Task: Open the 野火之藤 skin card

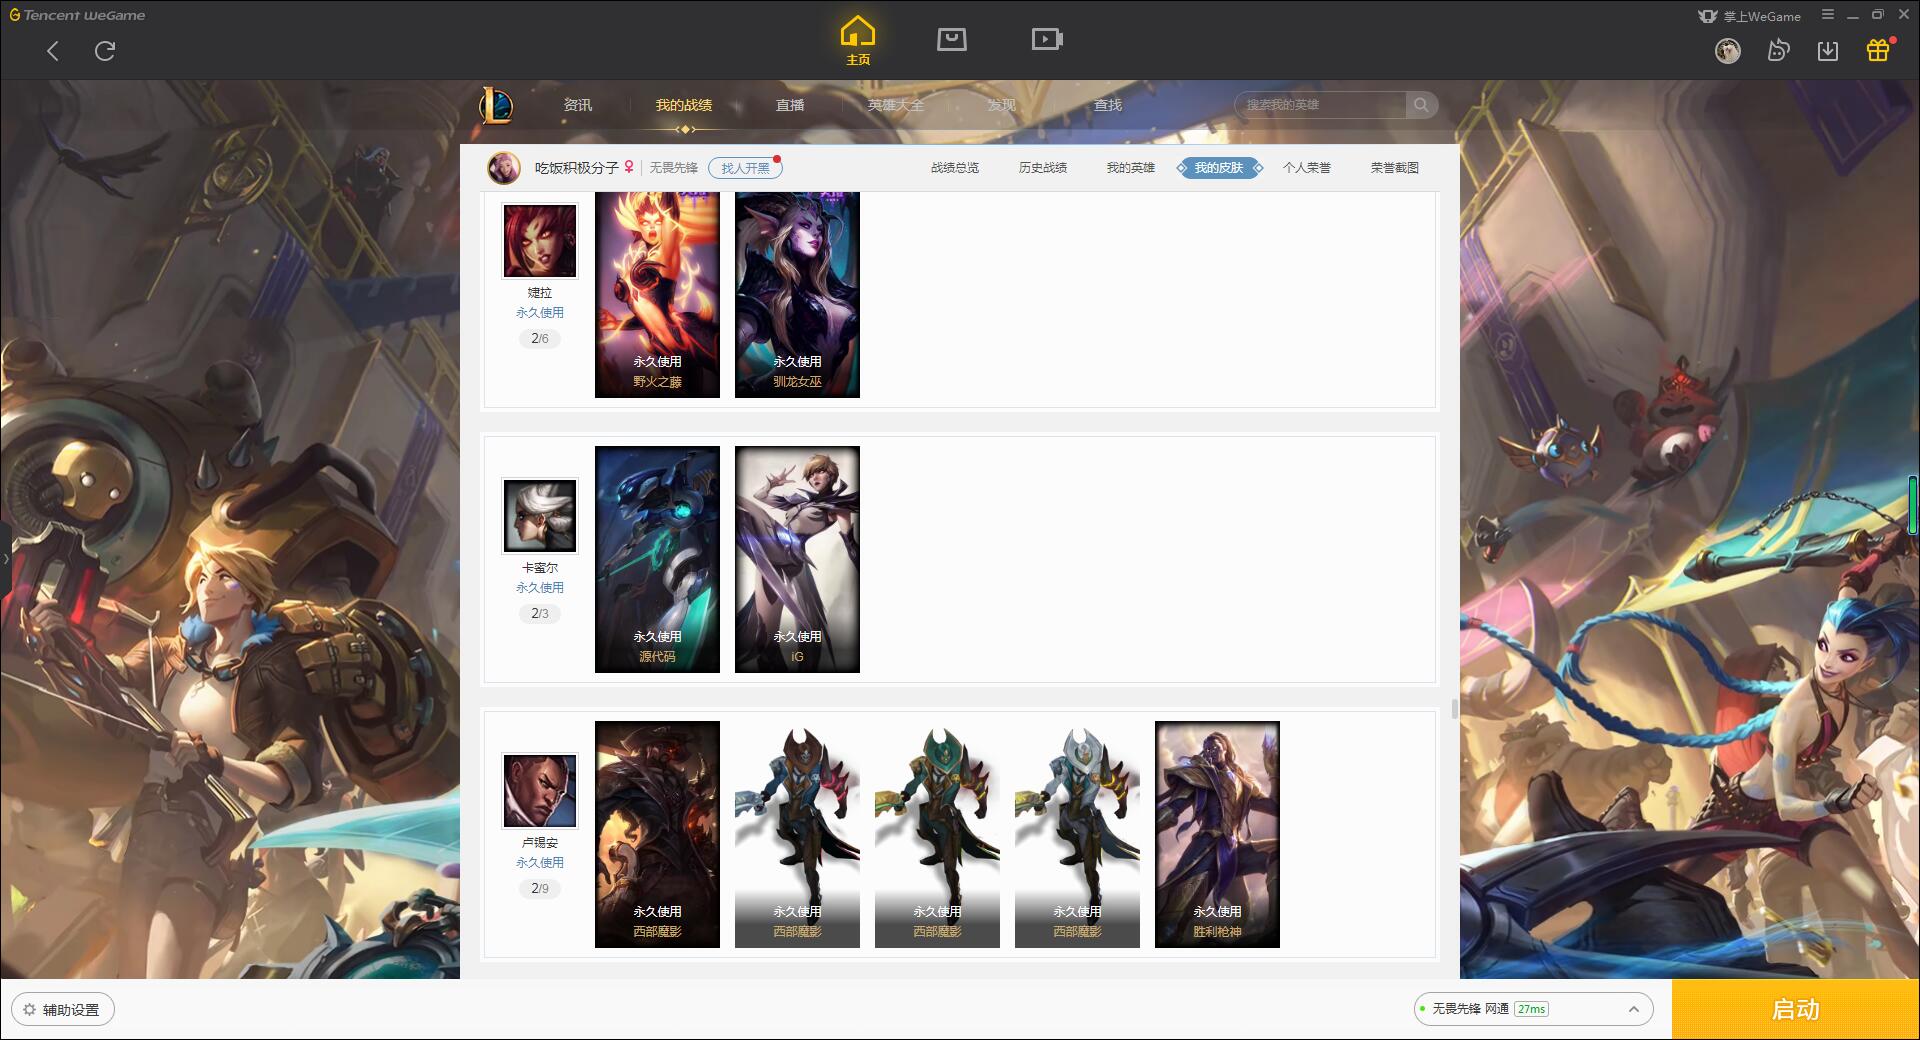Action: [x=657, y=295]
